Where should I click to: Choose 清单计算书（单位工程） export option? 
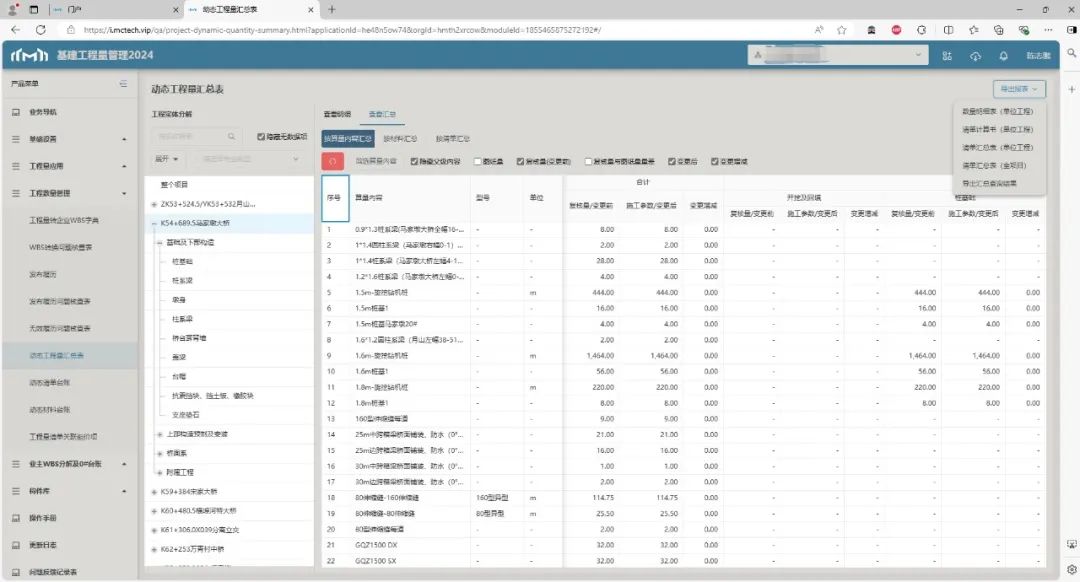tap(997, 129)
